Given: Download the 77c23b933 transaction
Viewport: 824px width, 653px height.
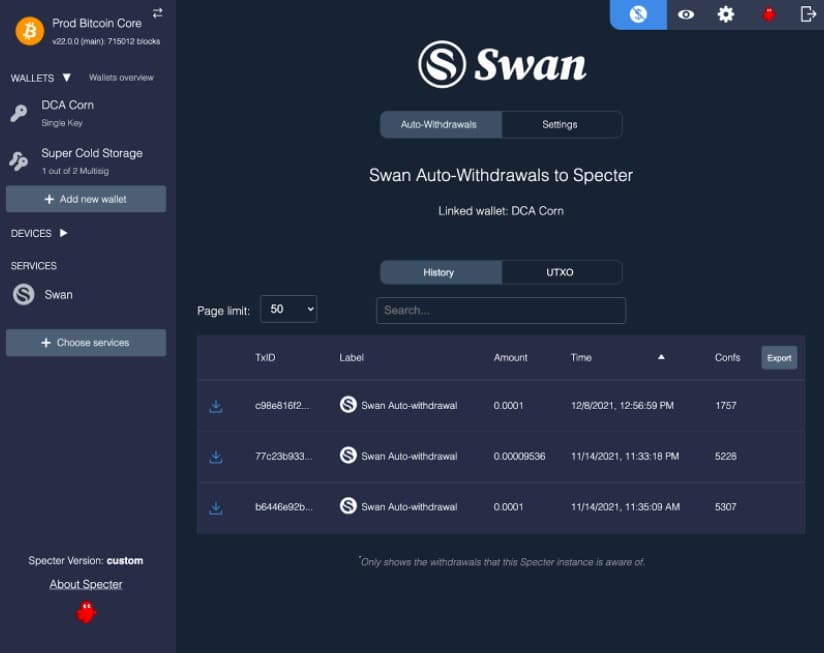Looking at the screenshot, I should (x=216, y=456).
